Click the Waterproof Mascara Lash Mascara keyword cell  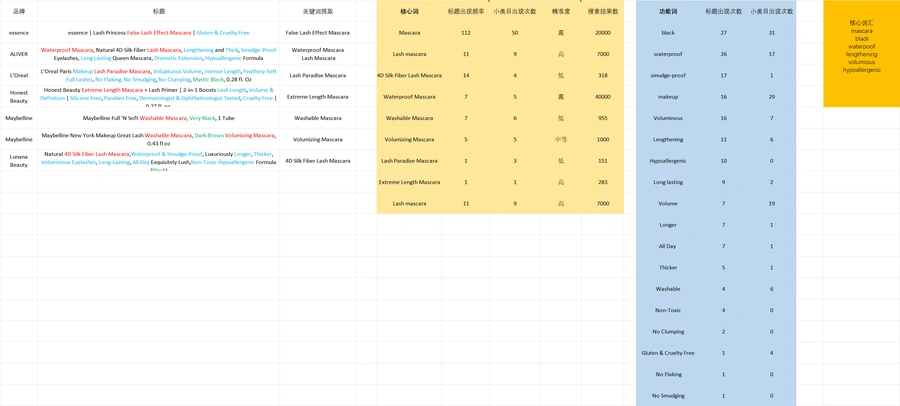click(x=317, y=54)
